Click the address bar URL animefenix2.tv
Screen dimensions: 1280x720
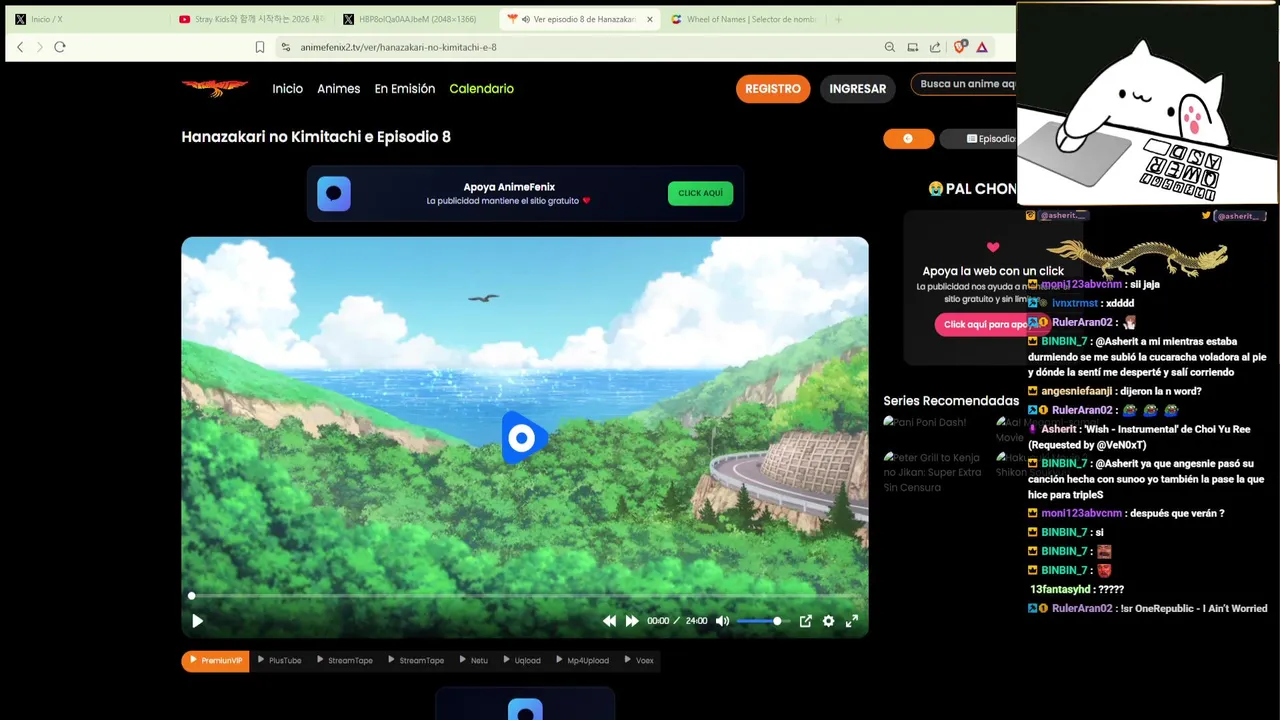click(x=398, y=47)
